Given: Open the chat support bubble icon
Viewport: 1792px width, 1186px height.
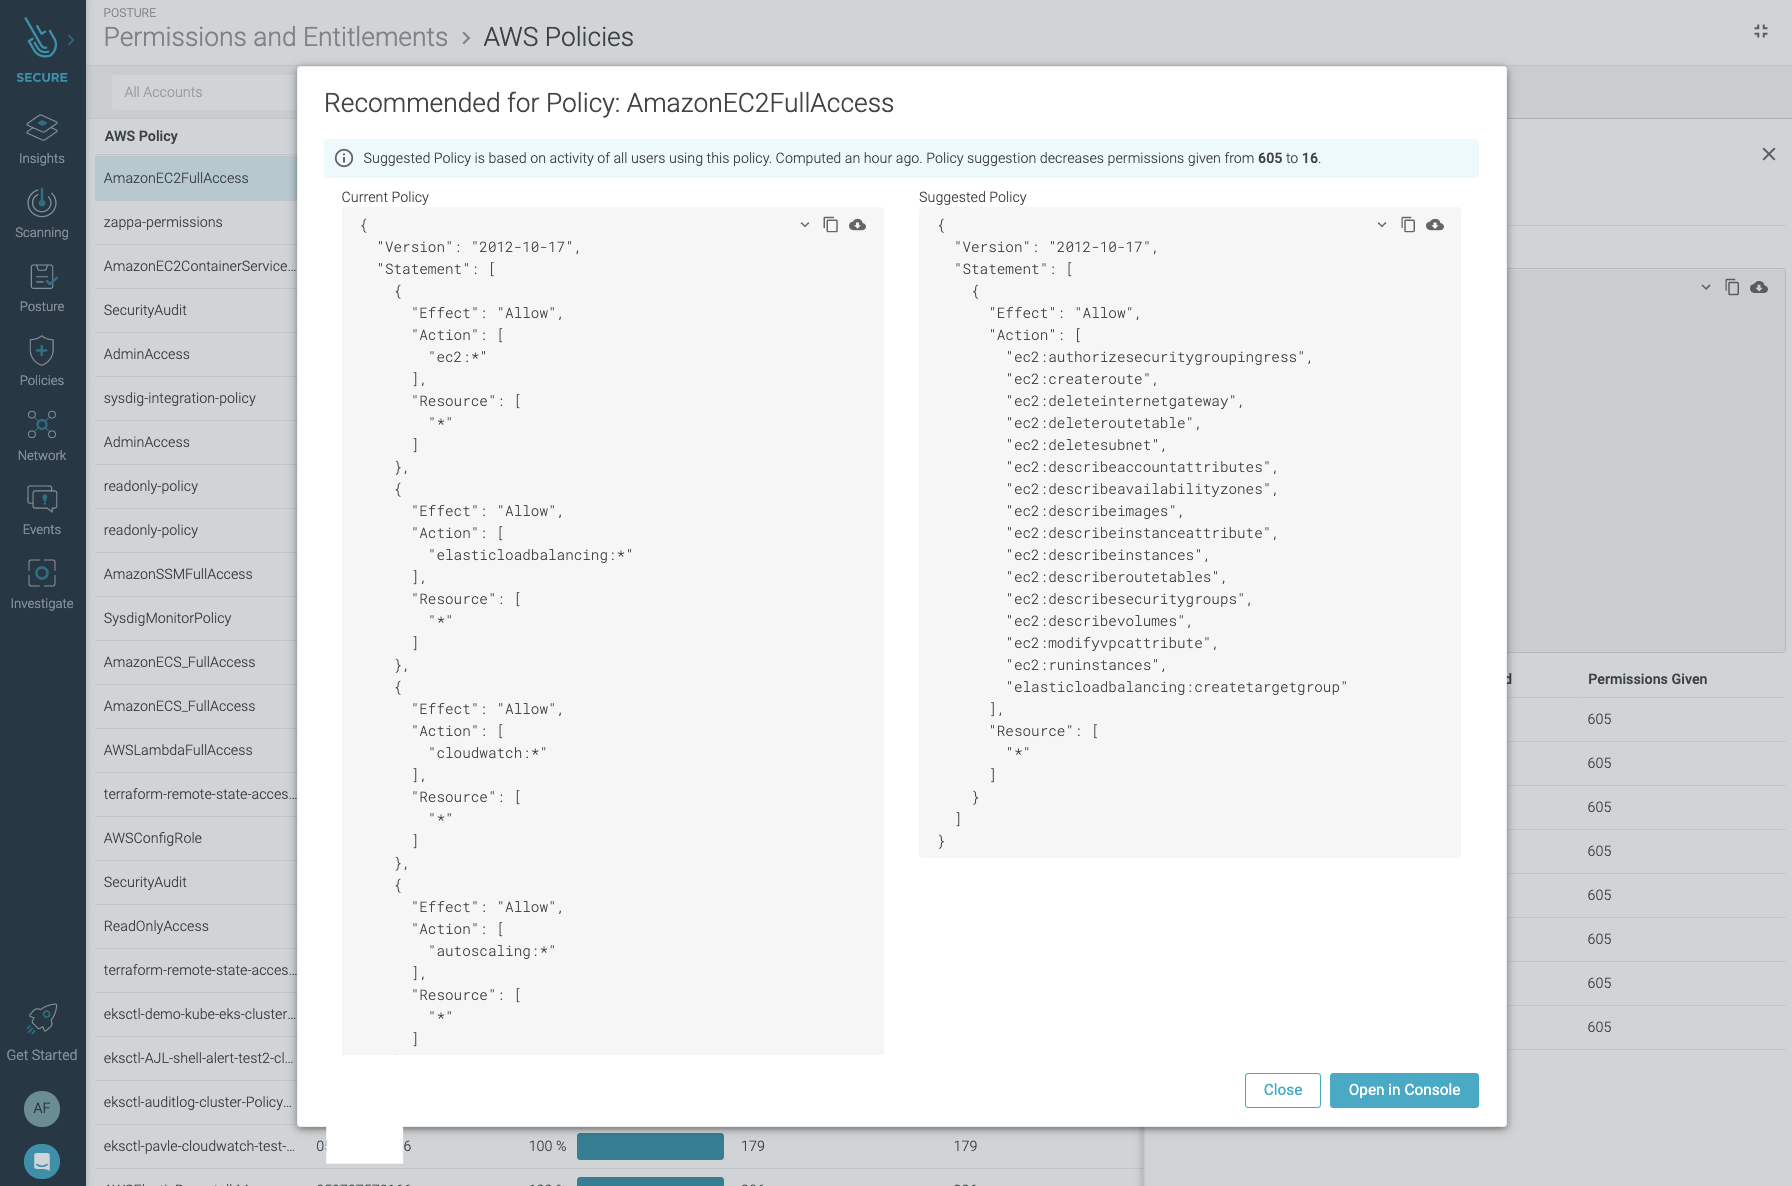Looking at the screenshot, I should pyautogui.click(x=42, y=1161).
